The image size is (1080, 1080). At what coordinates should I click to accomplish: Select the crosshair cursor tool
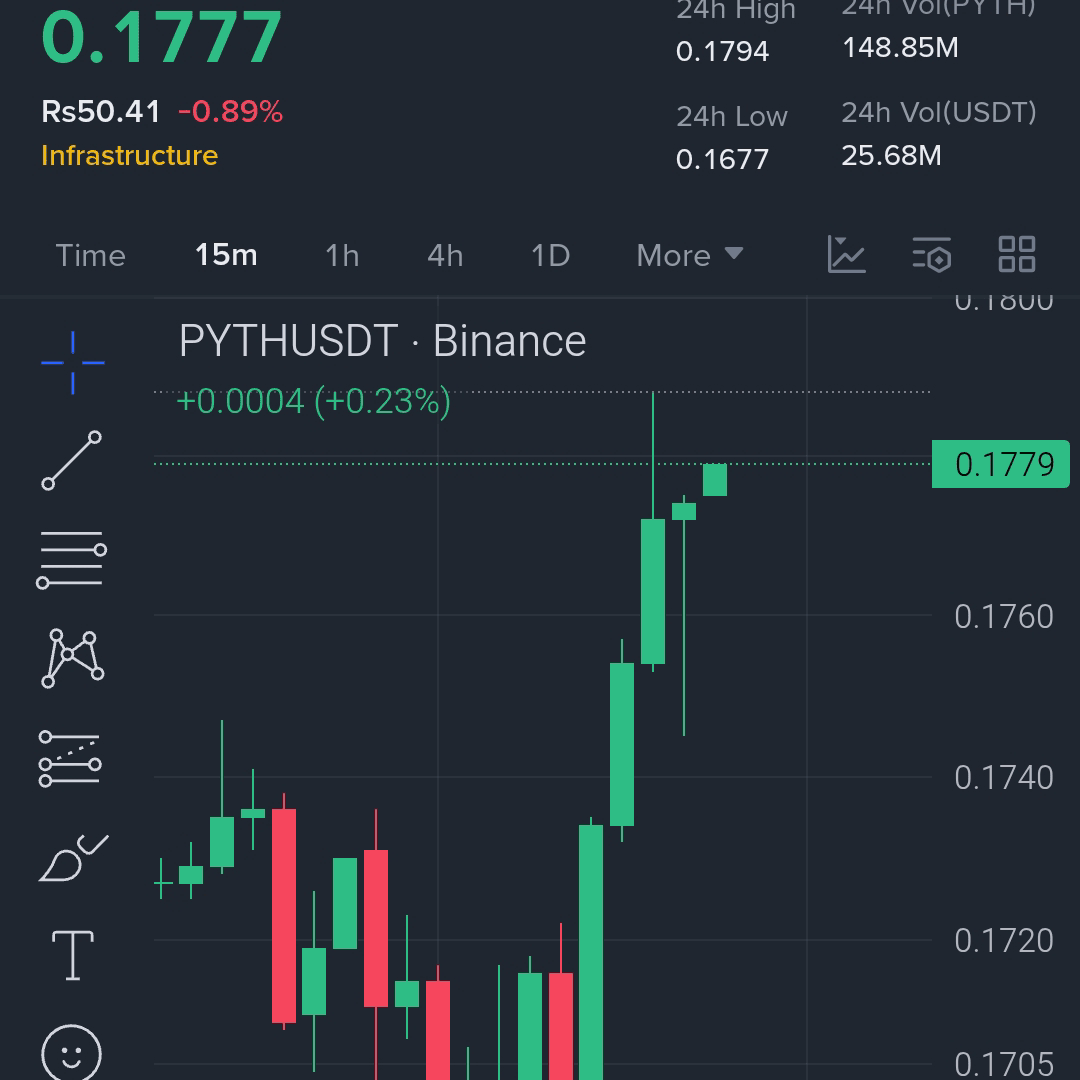[x=72, y=362]
